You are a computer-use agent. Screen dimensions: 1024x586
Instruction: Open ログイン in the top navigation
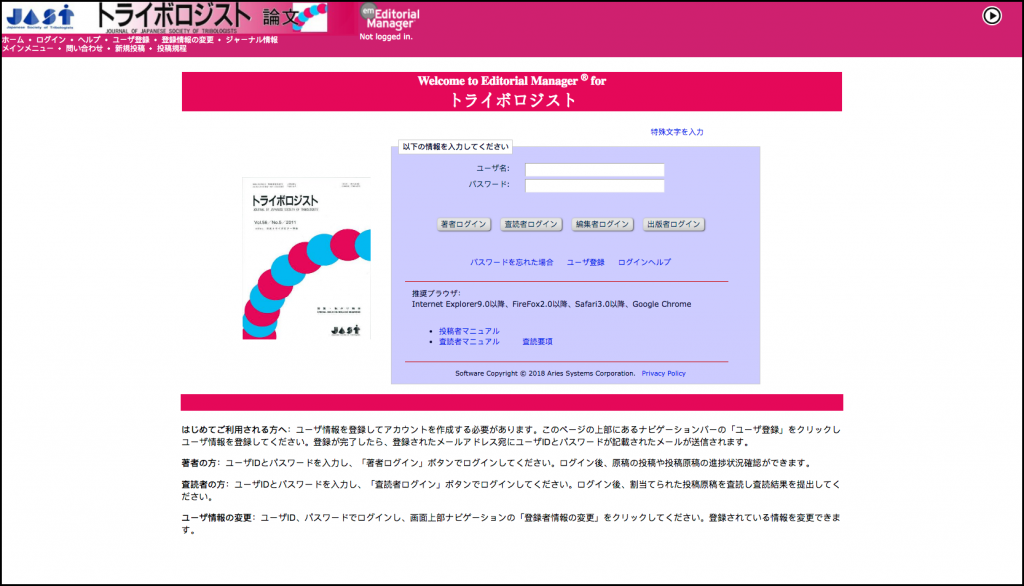click(51, 40)
